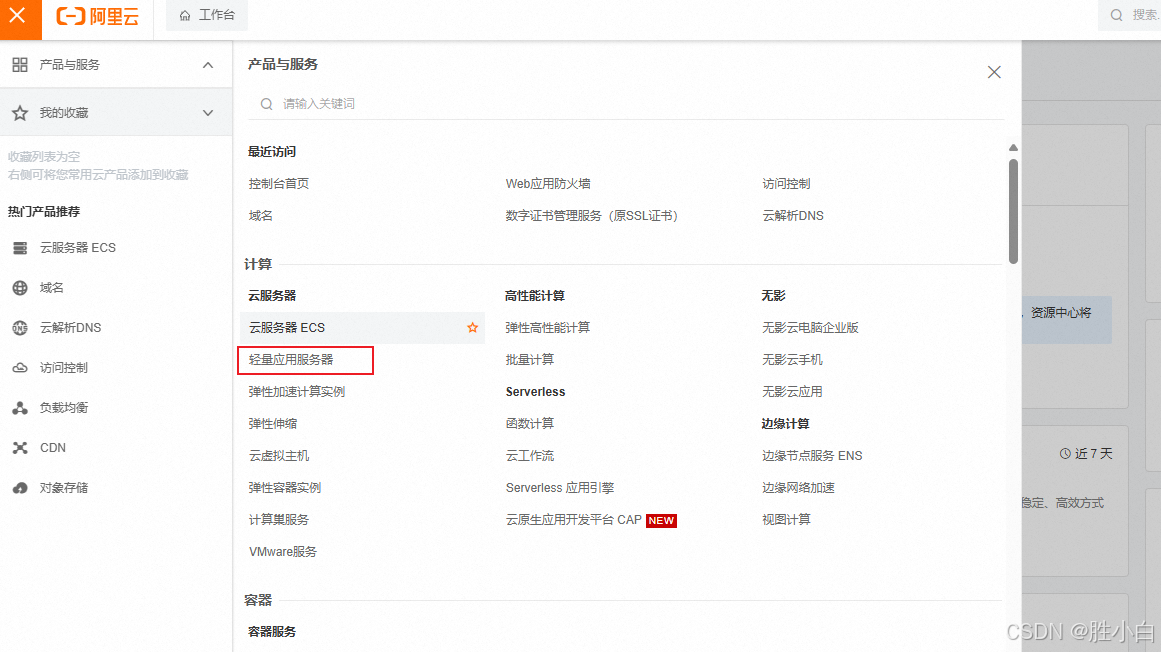Open 域名 under 最近访问
Viewport: 1161px width, 652px height.
[261, 215]
